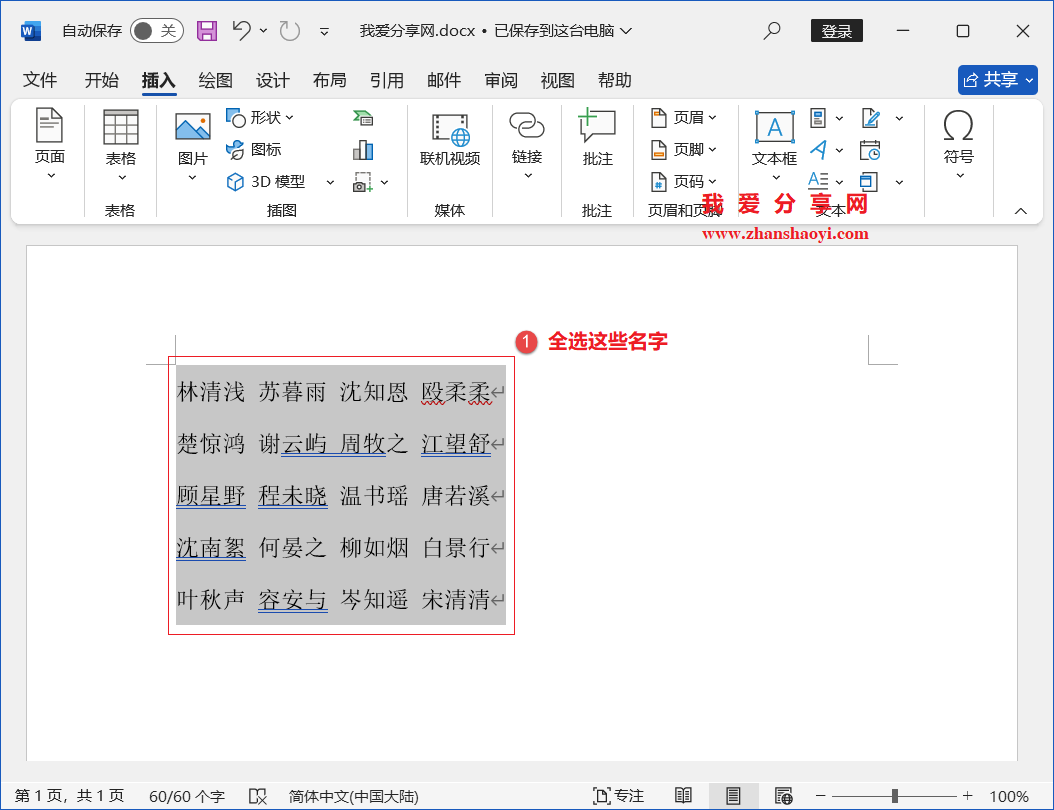1054x810 pixels.
Task: Switch to the 绘图 (Draw) tab
Action: 215,80
